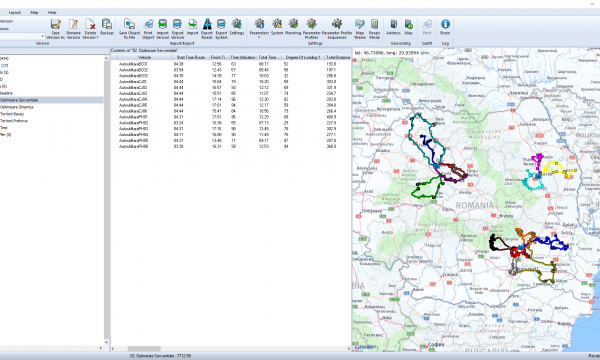The height and width of the screenshot is (360, 600).
Task: Select Optimizare Dinamica in the tree
Action: [17, 107]
